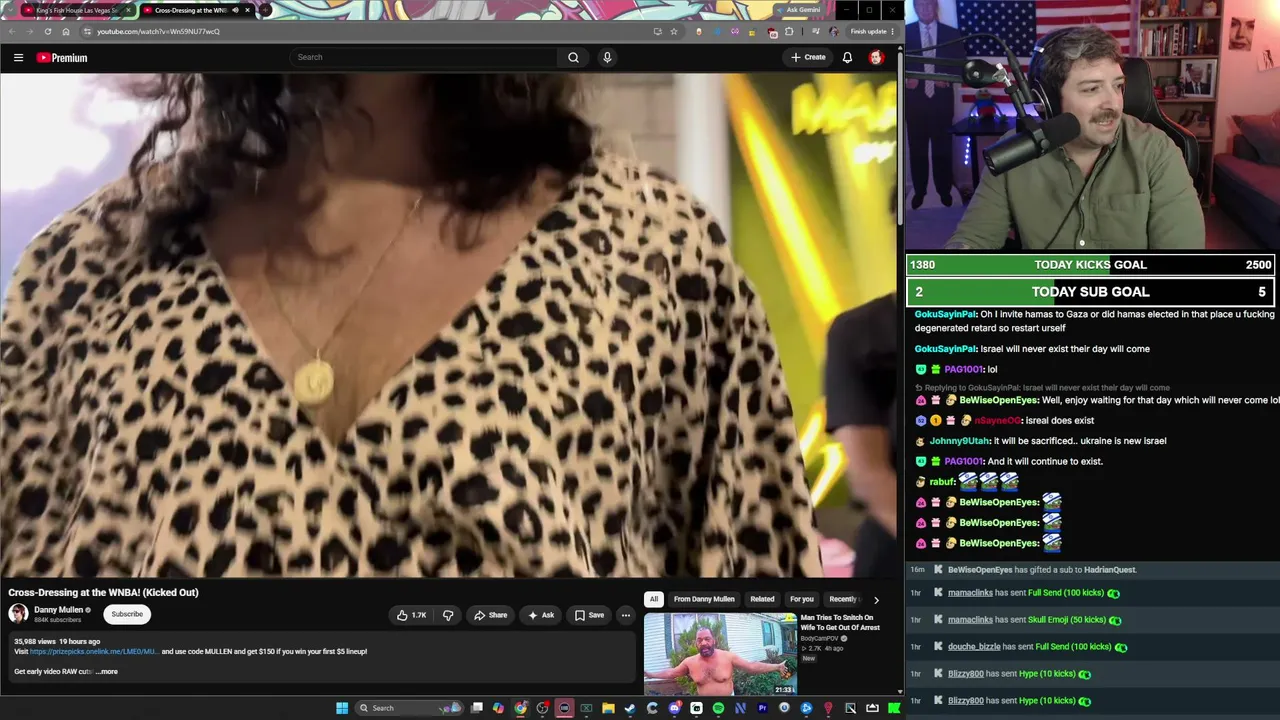Image resolution: width=1280 pixels, height=720 pixels.
Task: Click the TODAY SUB GOAL progress bar
Action: pyautogui.click(x=1091, y=292)
